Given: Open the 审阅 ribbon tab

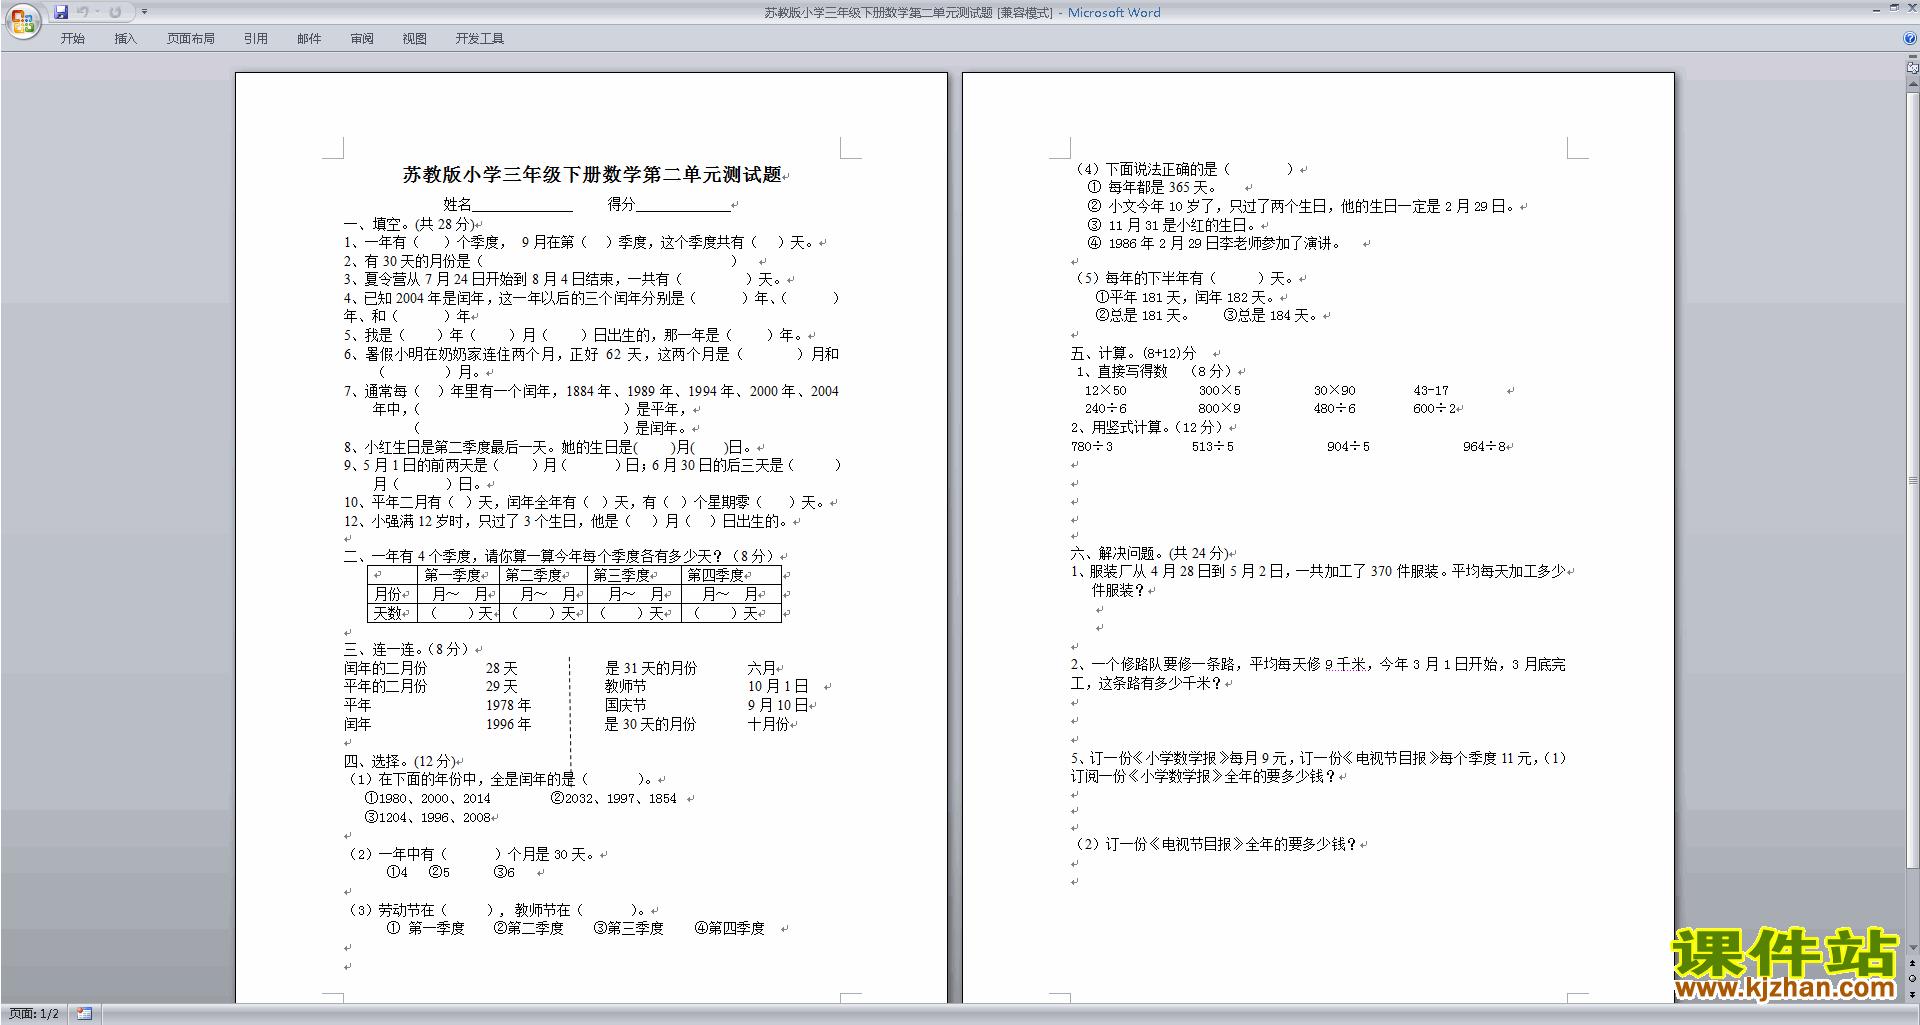Looking at the screenshot, I should (x=362, y=39).
